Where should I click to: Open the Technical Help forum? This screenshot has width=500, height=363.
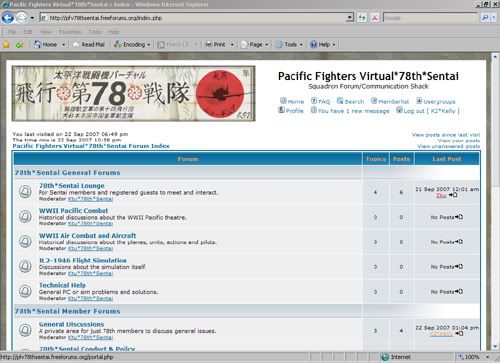(x=62, y=285)
